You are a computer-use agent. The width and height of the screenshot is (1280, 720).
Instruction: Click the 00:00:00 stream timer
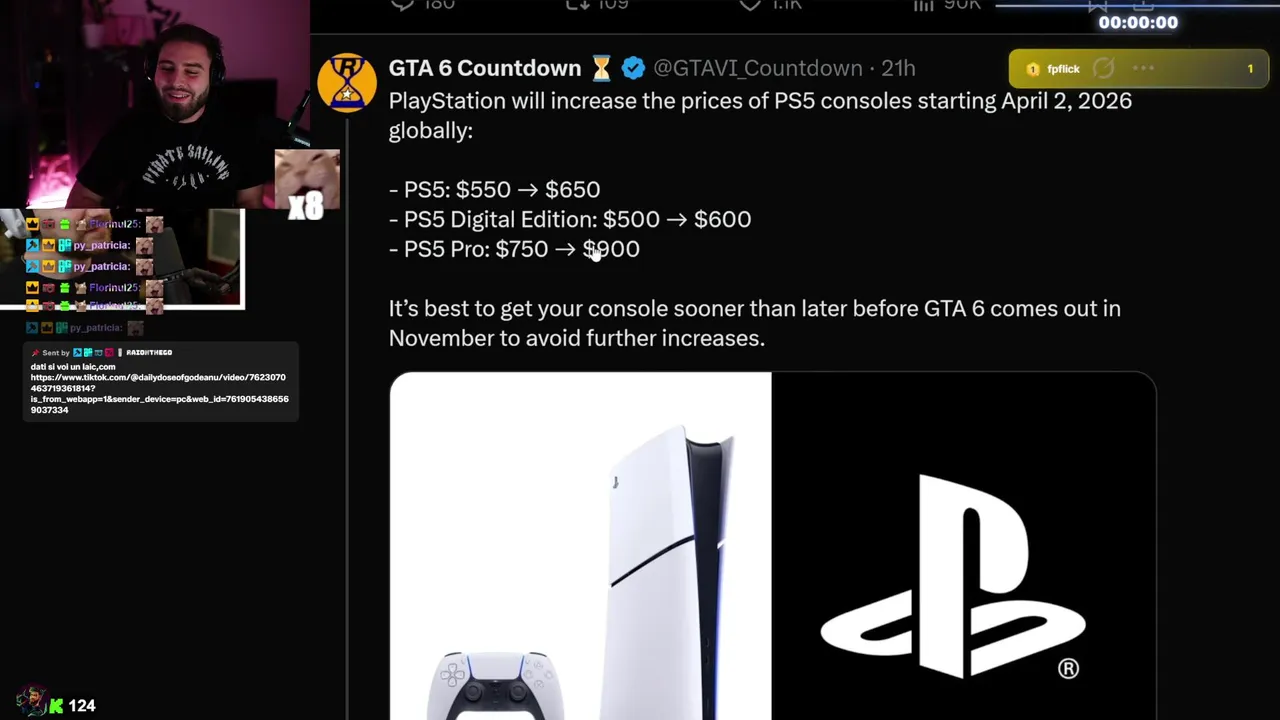click(1138, 23)
